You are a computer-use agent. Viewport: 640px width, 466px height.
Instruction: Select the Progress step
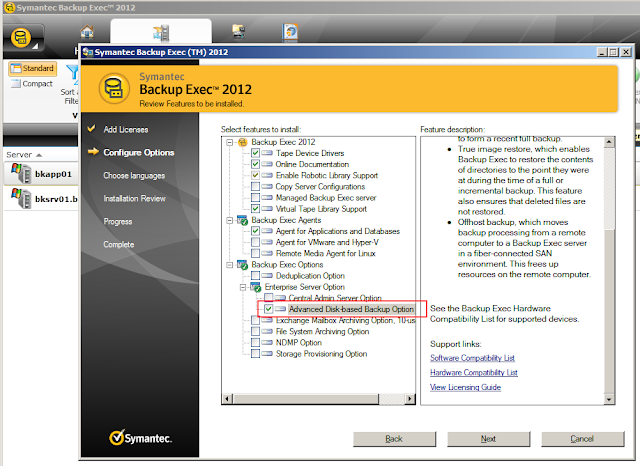118,222
